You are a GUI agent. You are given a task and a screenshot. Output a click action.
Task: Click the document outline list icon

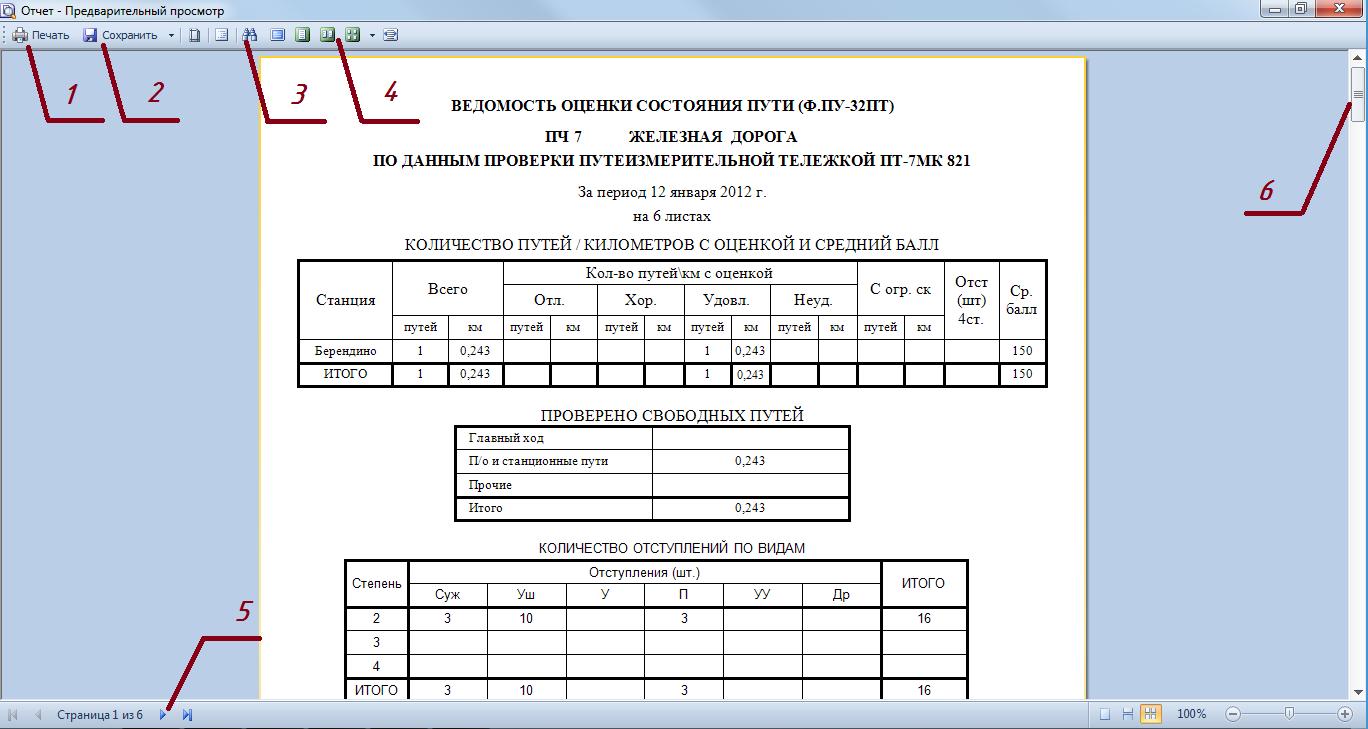pyautogui.click(x=222, y=35)
